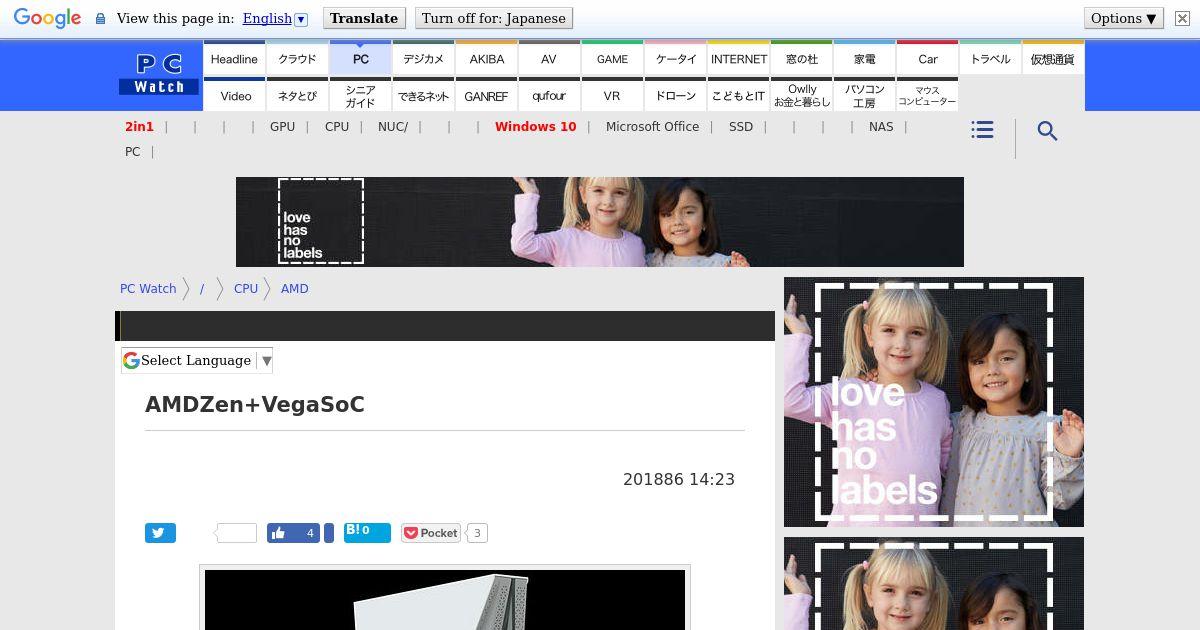1200x630 pixels.
Task: Click the PC link below 2in1
Action: point(133,152)
